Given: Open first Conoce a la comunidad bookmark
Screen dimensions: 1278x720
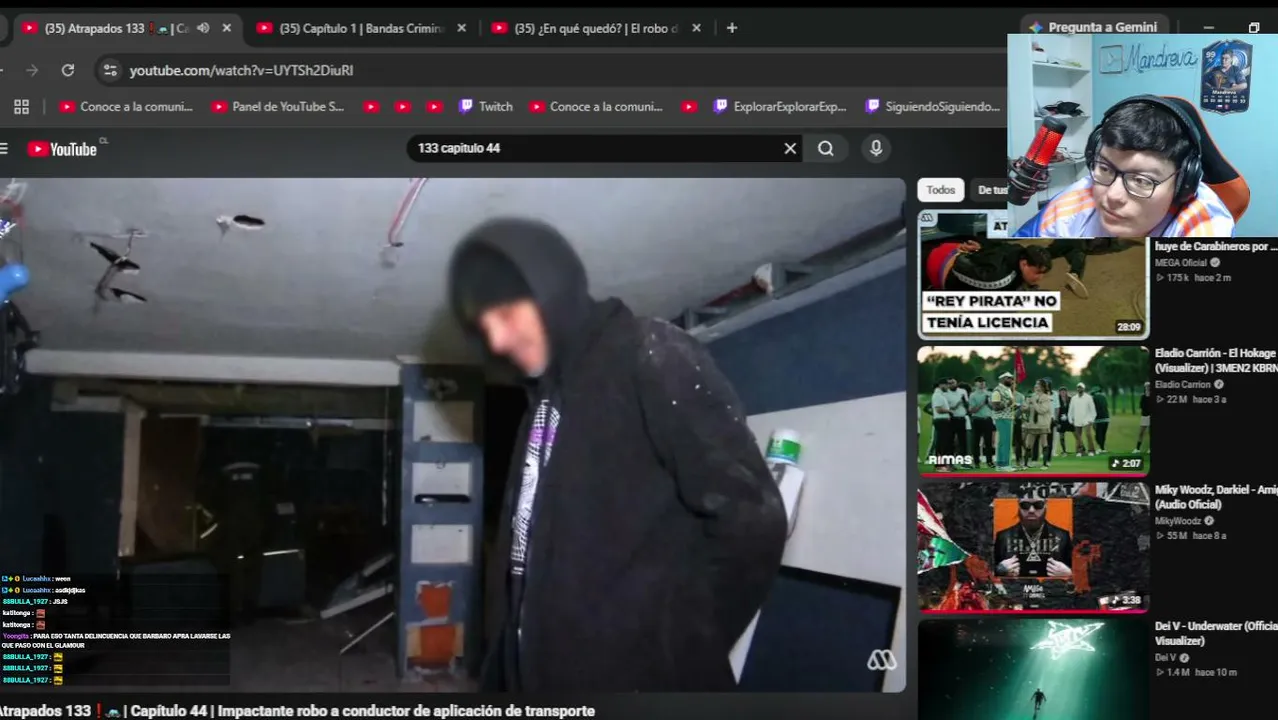Looking at the screenshot, I should click(125, 106).
